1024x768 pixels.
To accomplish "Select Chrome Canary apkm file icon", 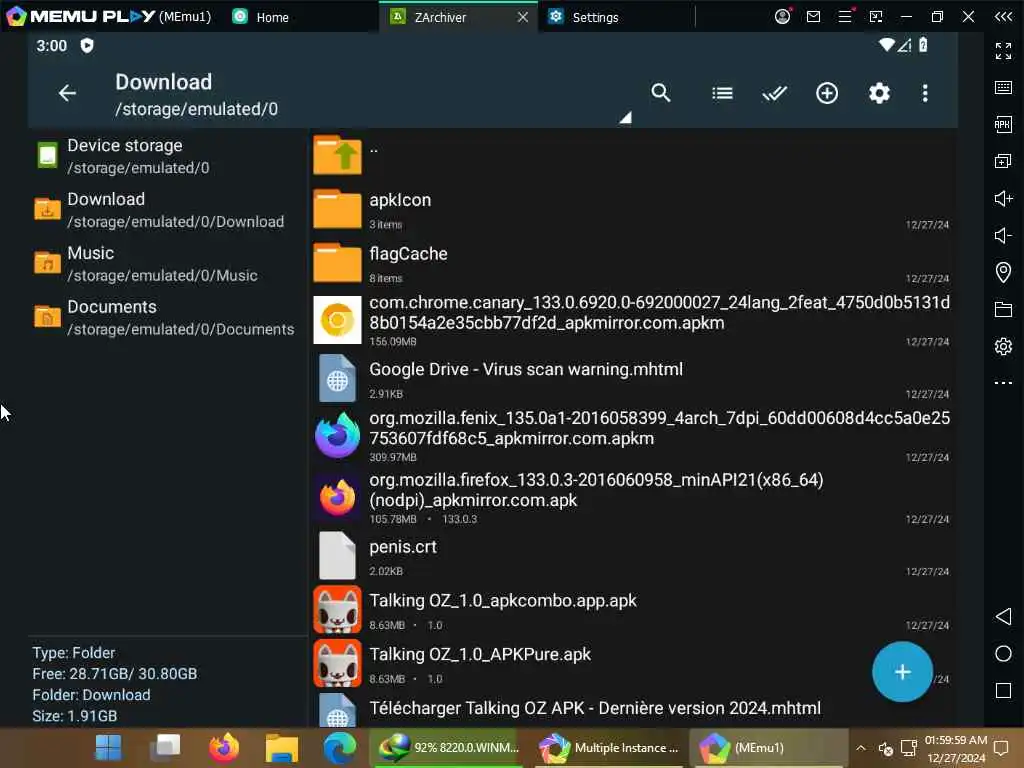I will [337, 320].
